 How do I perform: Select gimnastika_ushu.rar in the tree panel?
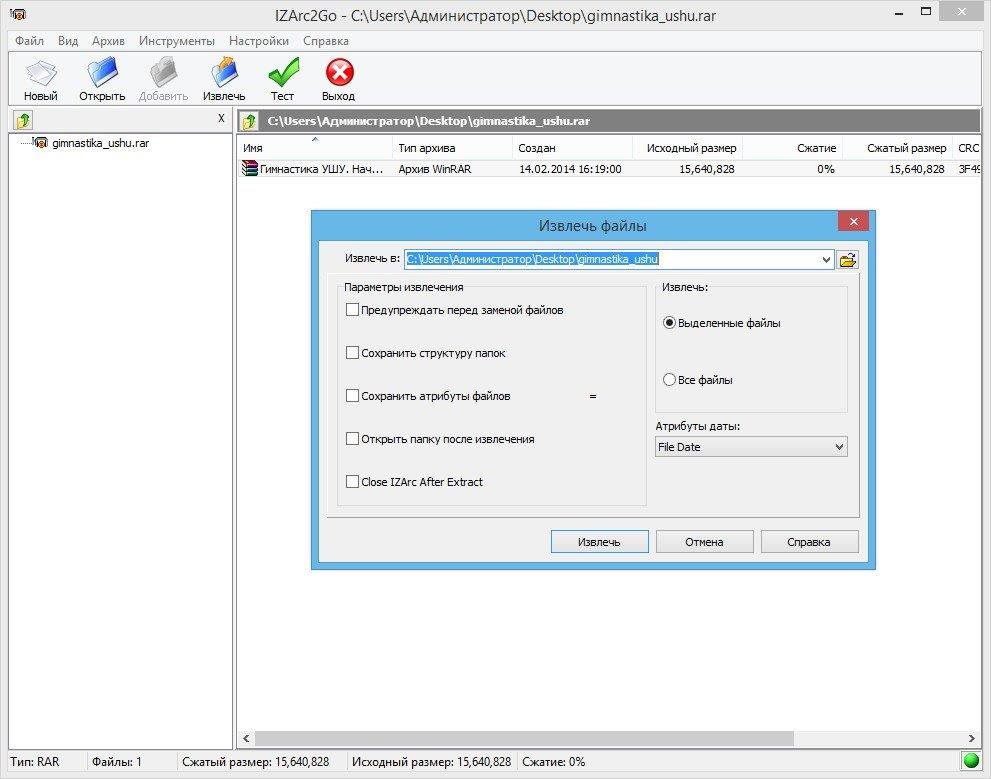coord(100,143)
